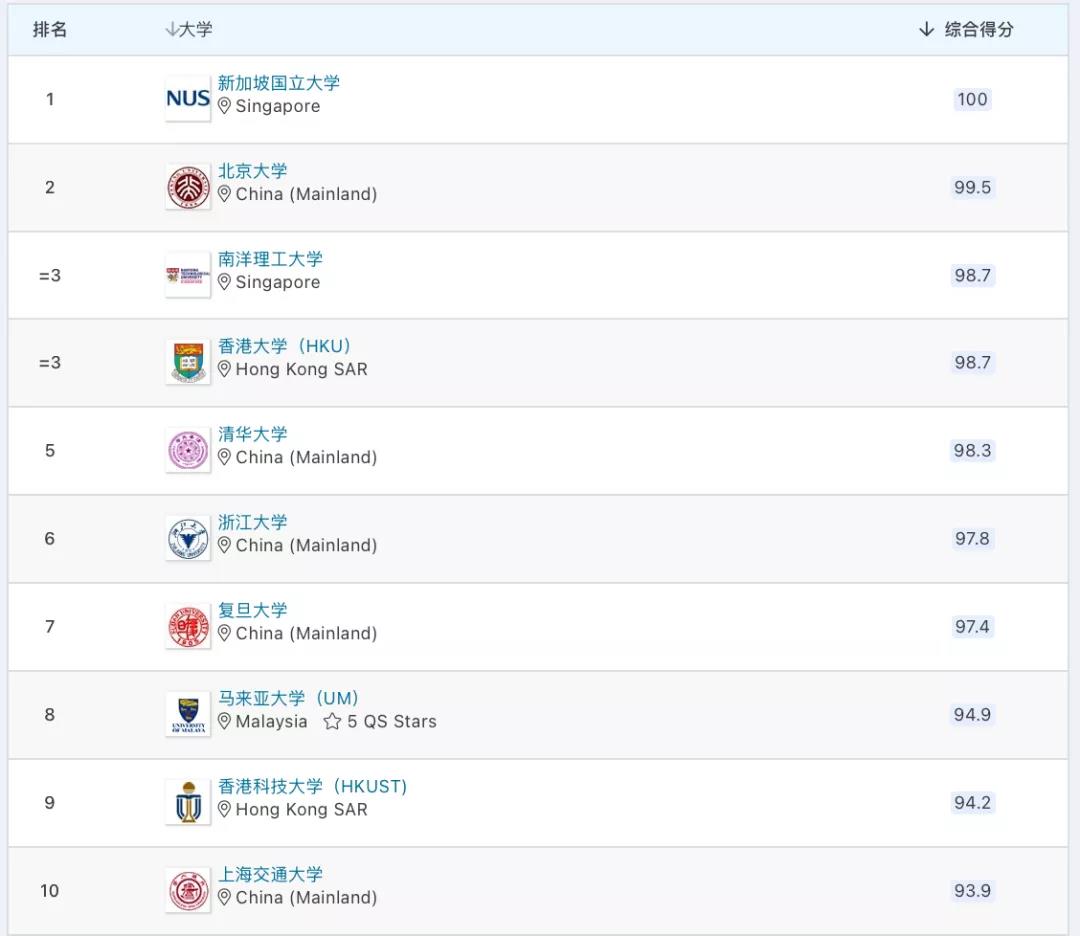Screen dimensions: 1080x936
Task: Click the Fudan University red seal icon
Action: click(187, 626)
